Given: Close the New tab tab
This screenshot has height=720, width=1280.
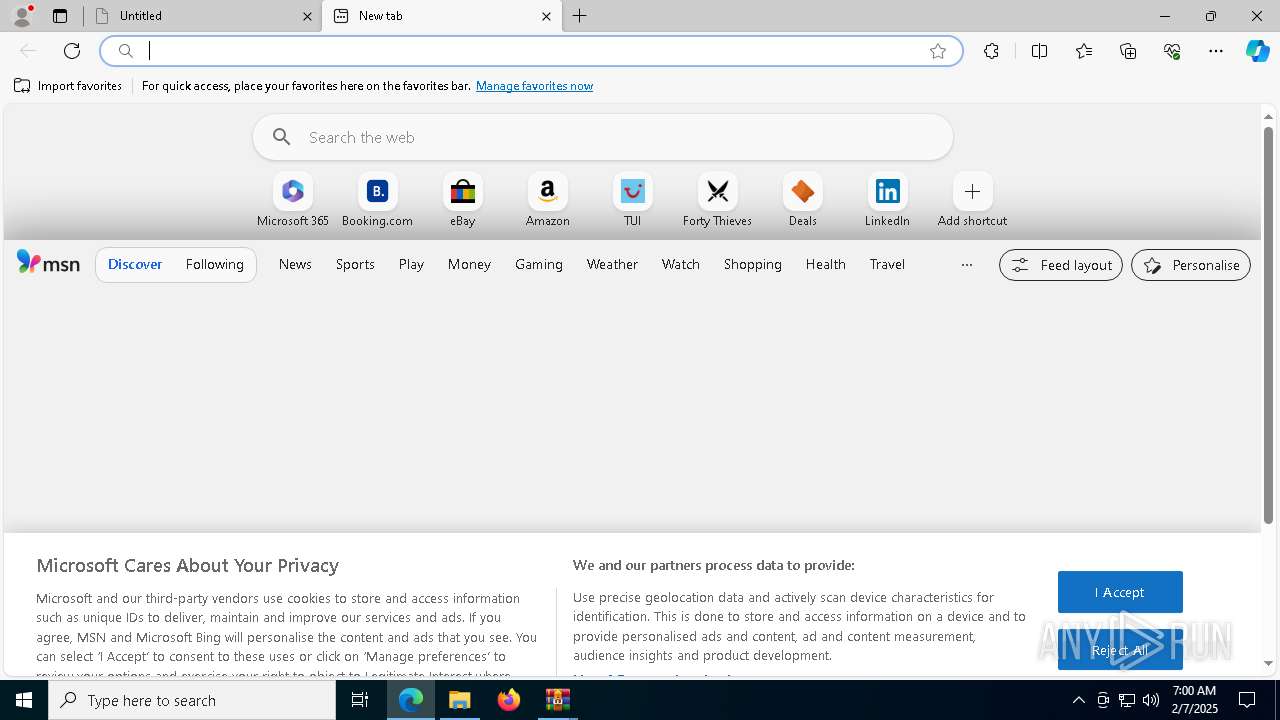Looking at the screenshot, I should [546, 16].
